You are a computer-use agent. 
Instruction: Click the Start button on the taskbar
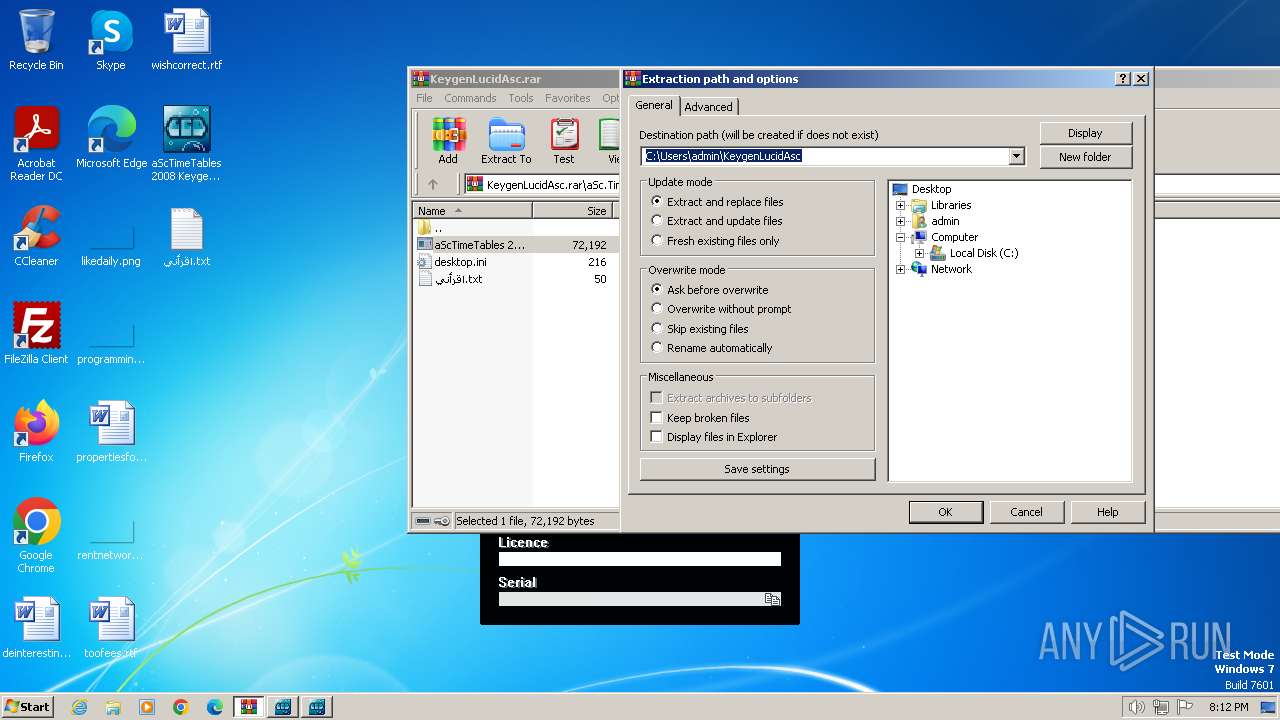pyautogui.click(x=28, y=707)
